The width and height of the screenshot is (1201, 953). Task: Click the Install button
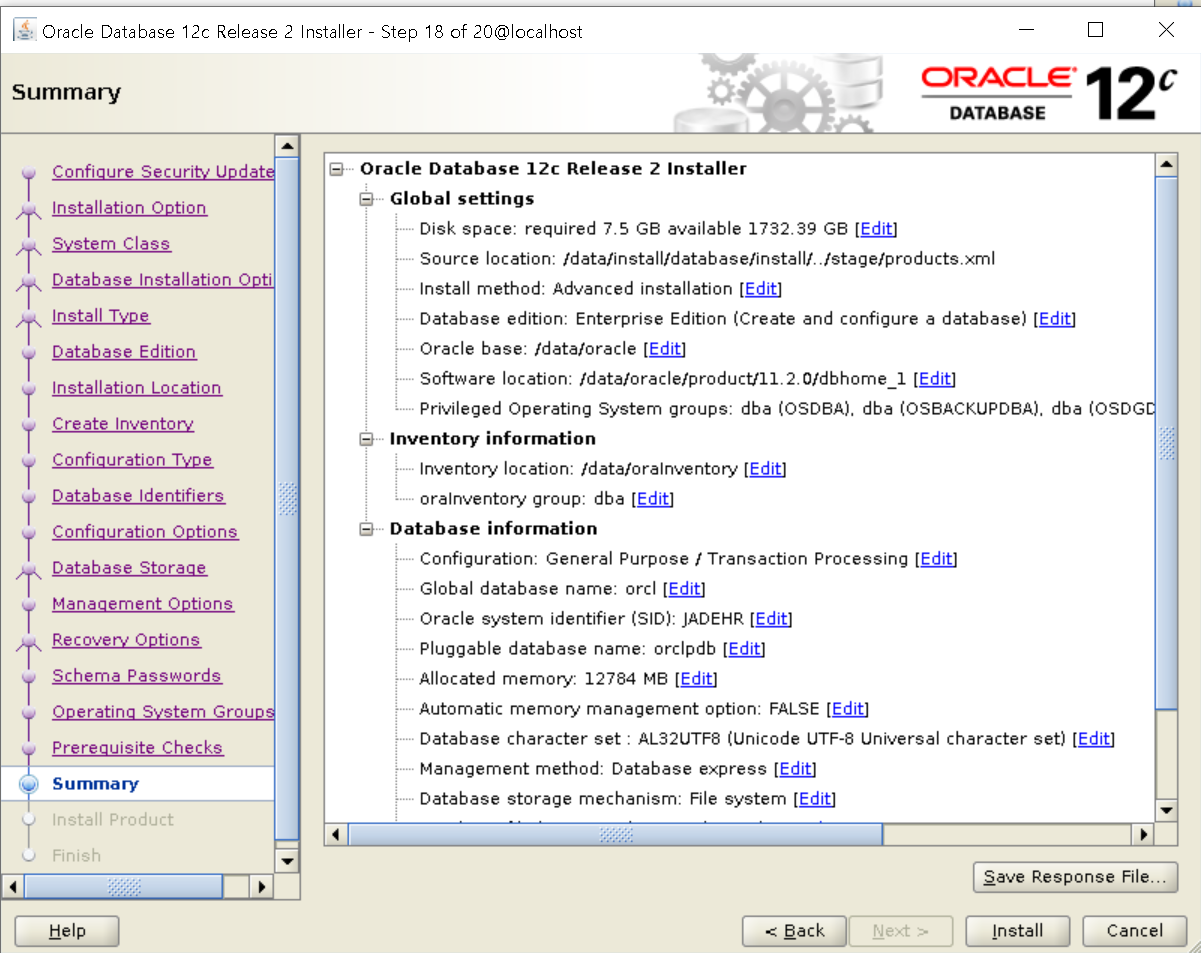click(x=1018, y=931)
